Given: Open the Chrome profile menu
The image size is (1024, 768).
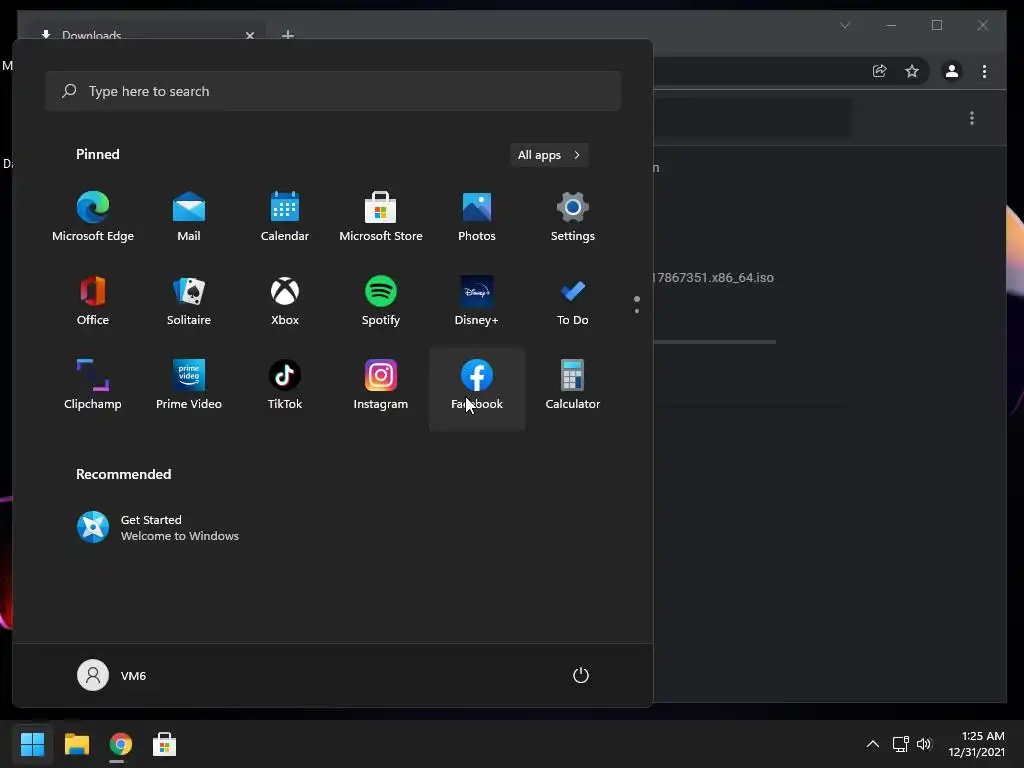Looking at the screenshot, I should point(952,71).
